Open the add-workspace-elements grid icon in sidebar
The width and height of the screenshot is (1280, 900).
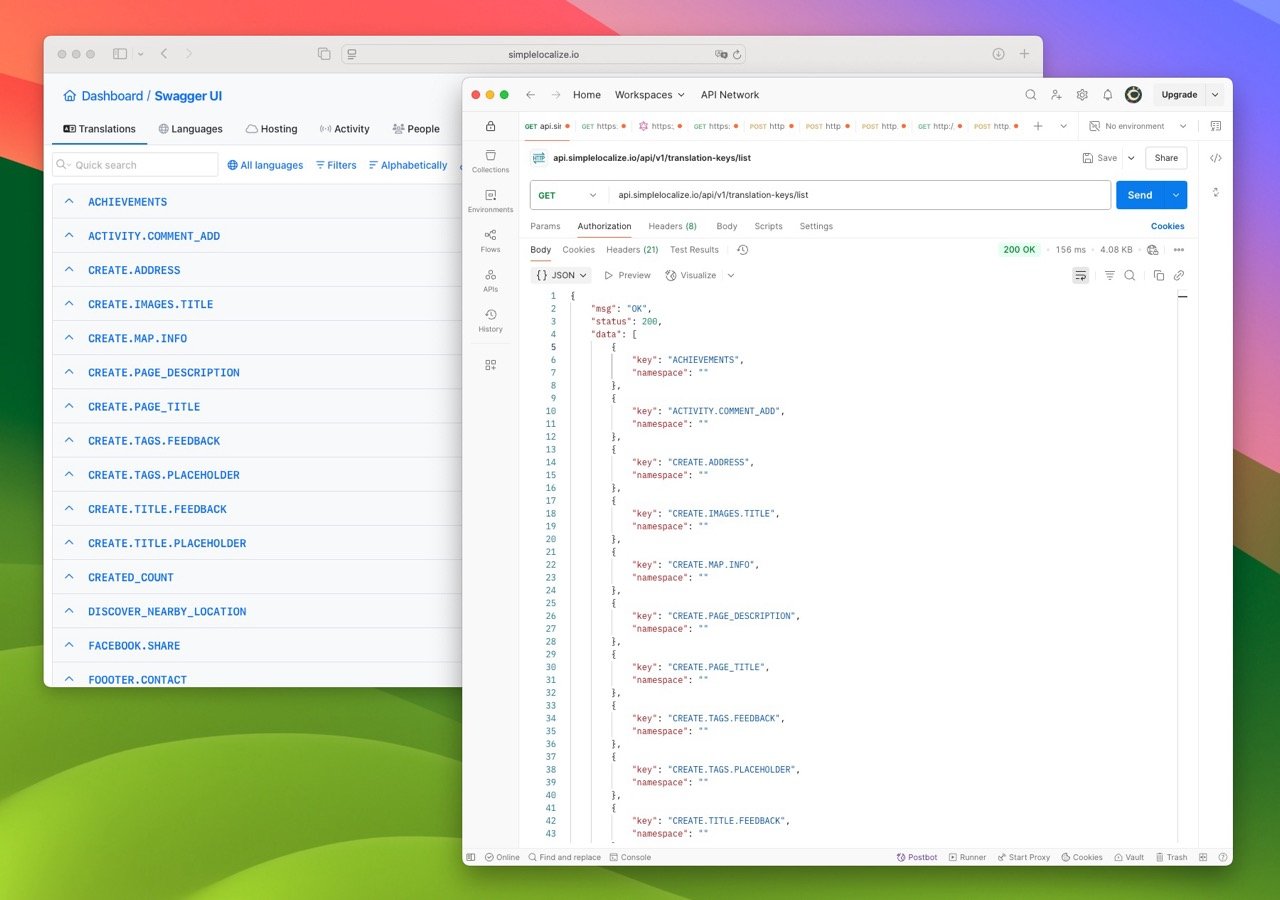coord(490,365)
